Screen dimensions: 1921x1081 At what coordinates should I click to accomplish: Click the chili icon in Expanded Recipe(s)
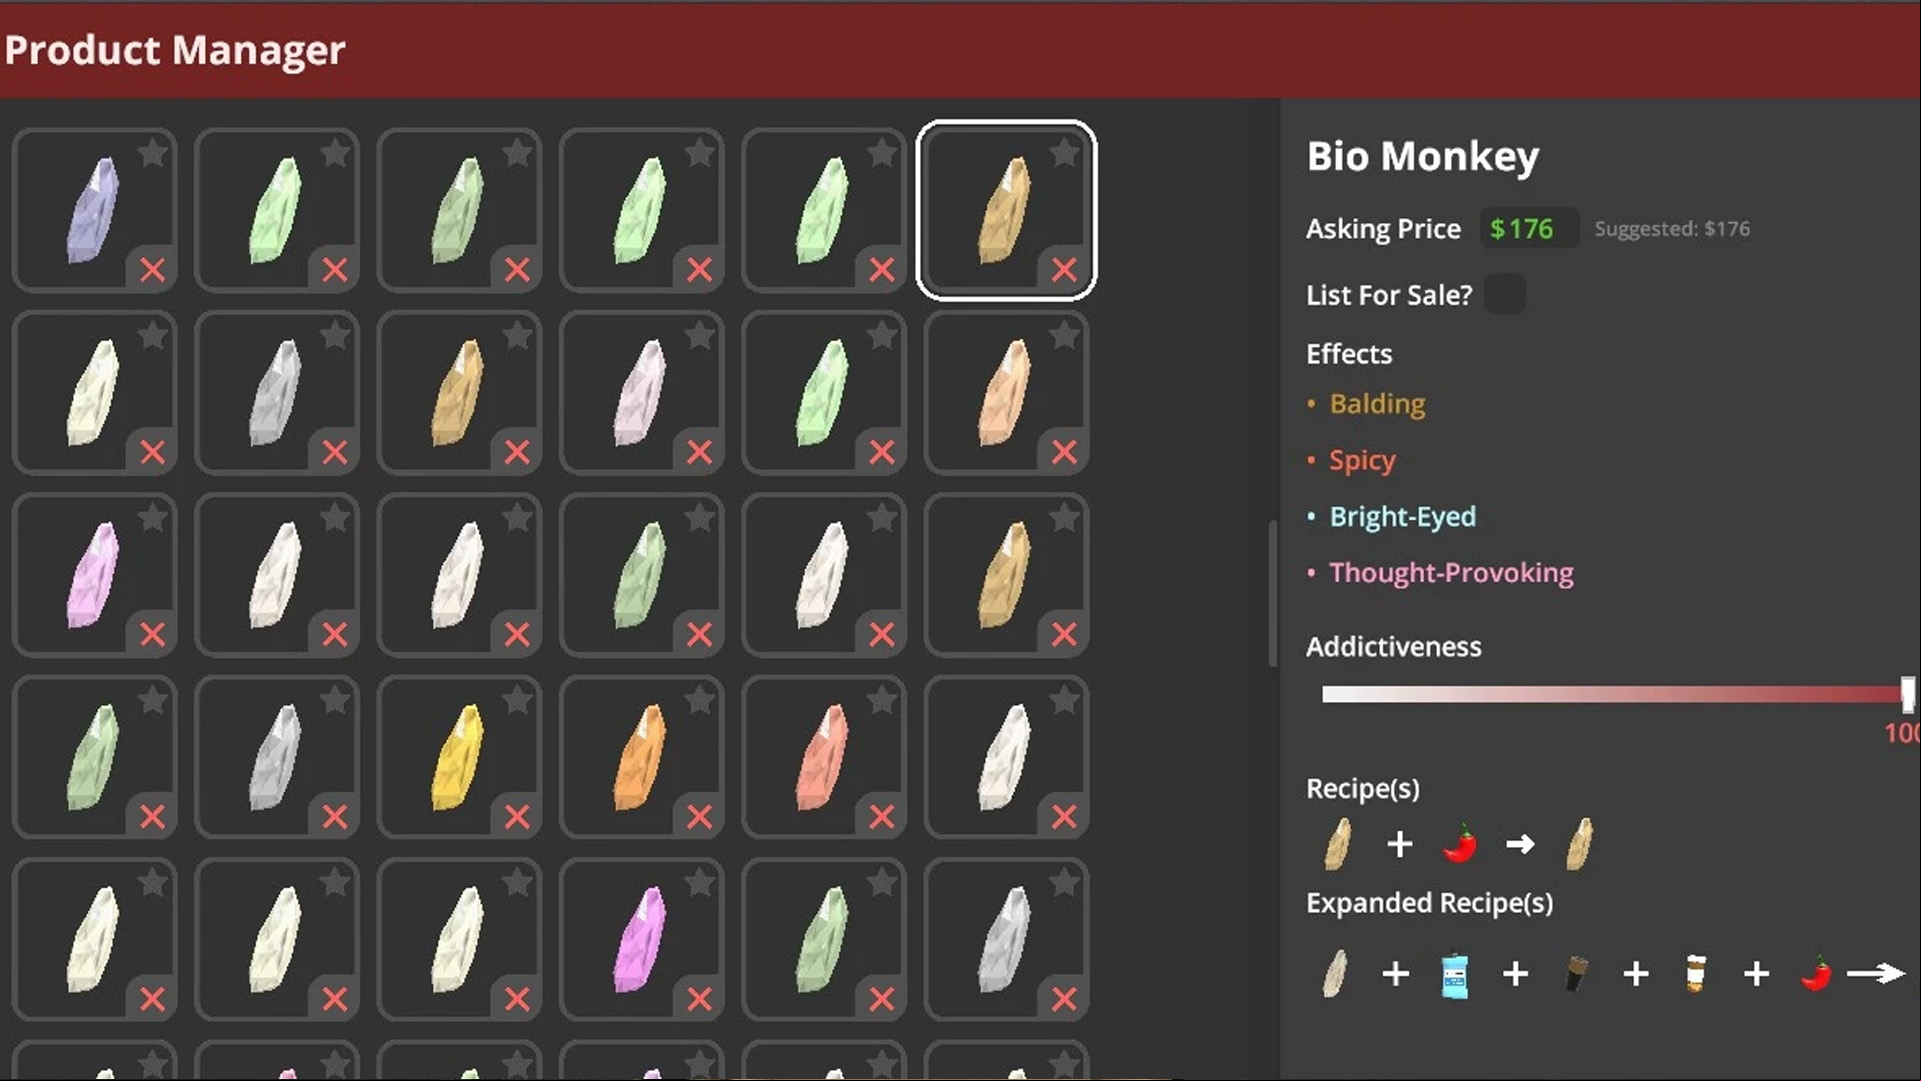pyautogui.click(x=1815, y=974)
